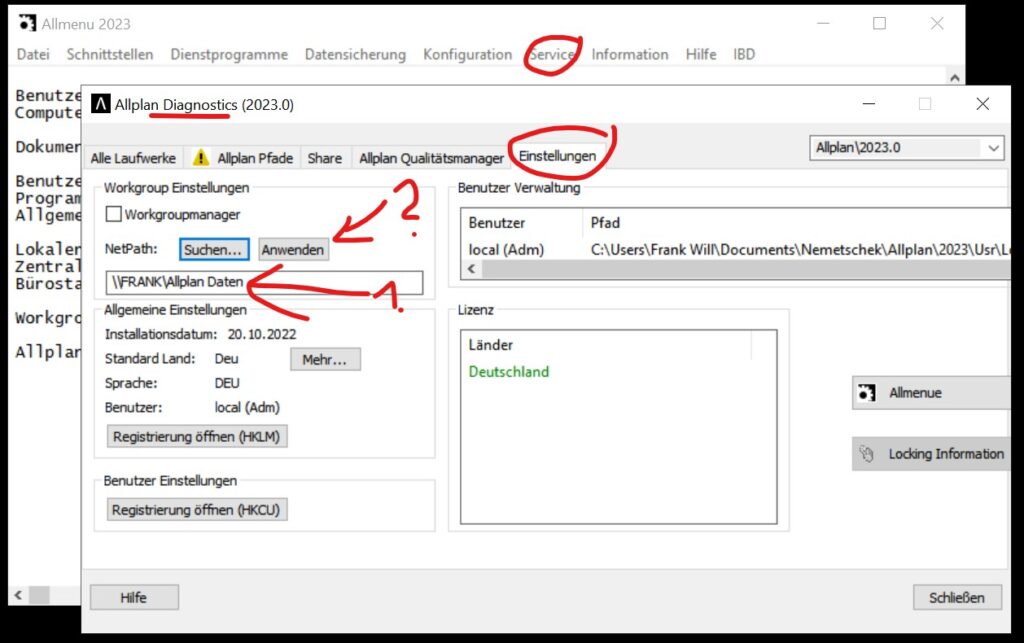
Task: Click Suchen to browse for NetPath
Action: pos(213,249)
